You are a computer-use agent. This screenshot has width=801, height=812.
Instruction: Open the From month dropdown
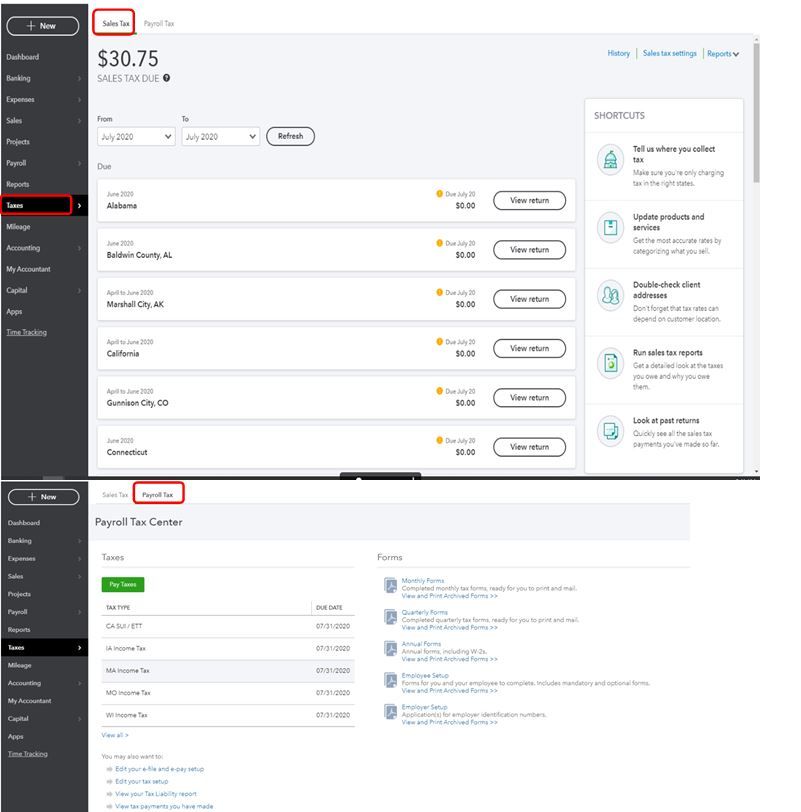tap(136, 137)
